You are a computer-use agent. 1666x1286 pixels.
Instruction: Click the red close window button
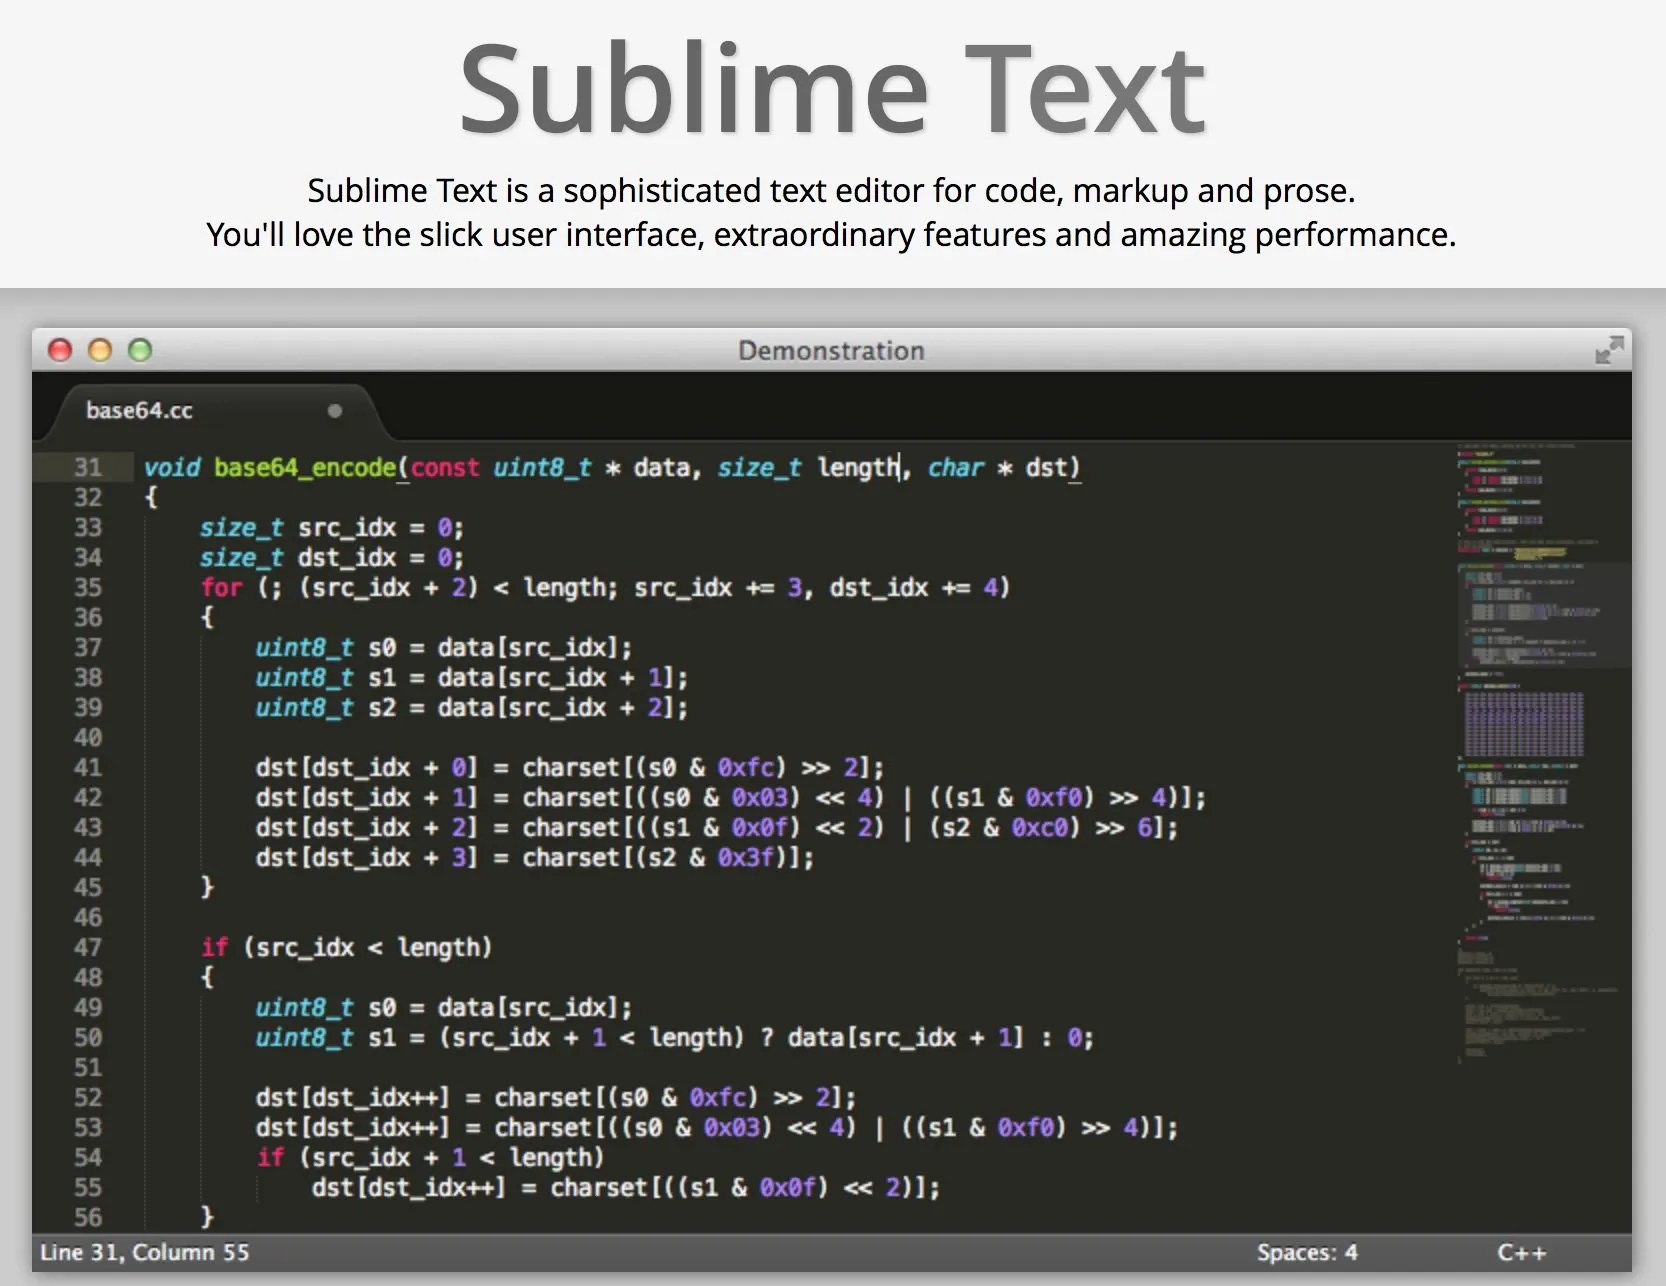point(61,350)
